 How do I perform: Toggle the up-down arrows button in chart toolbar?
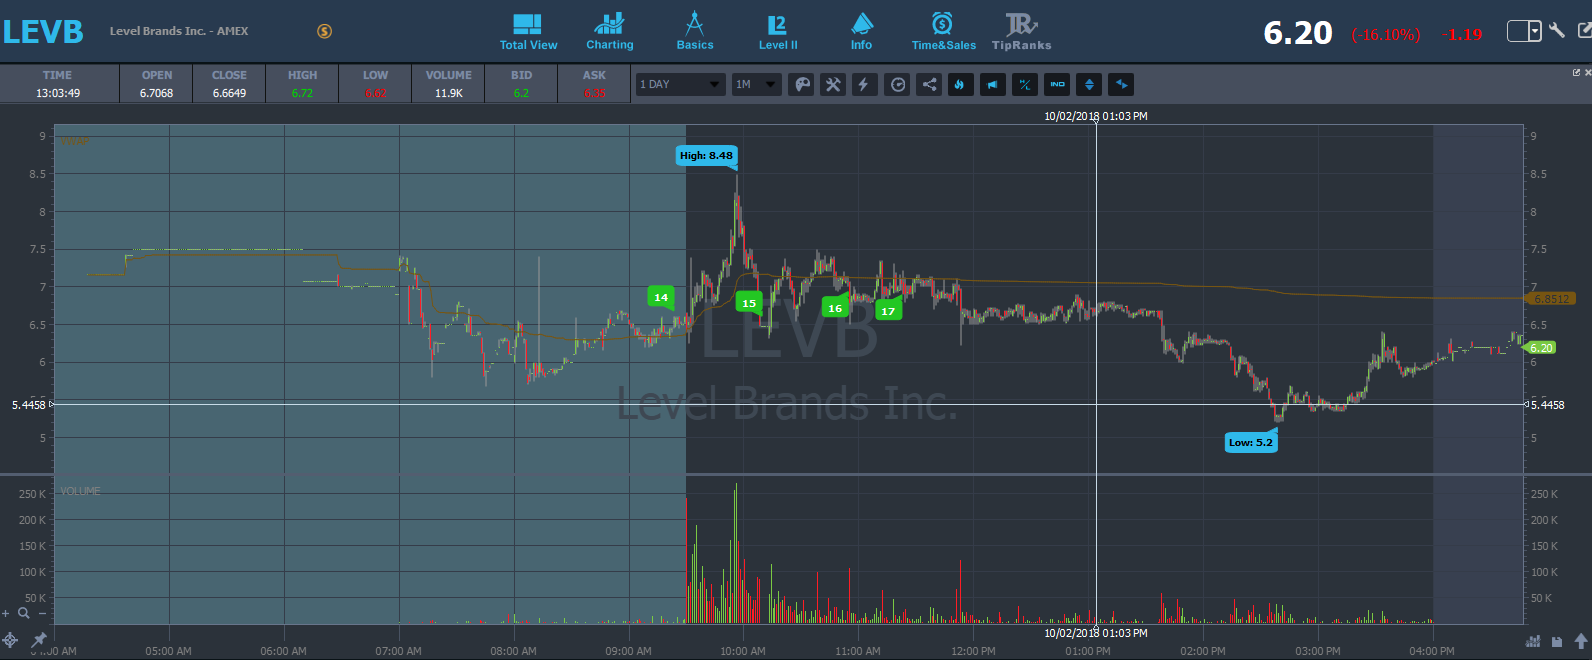(x=1089, y=84)
